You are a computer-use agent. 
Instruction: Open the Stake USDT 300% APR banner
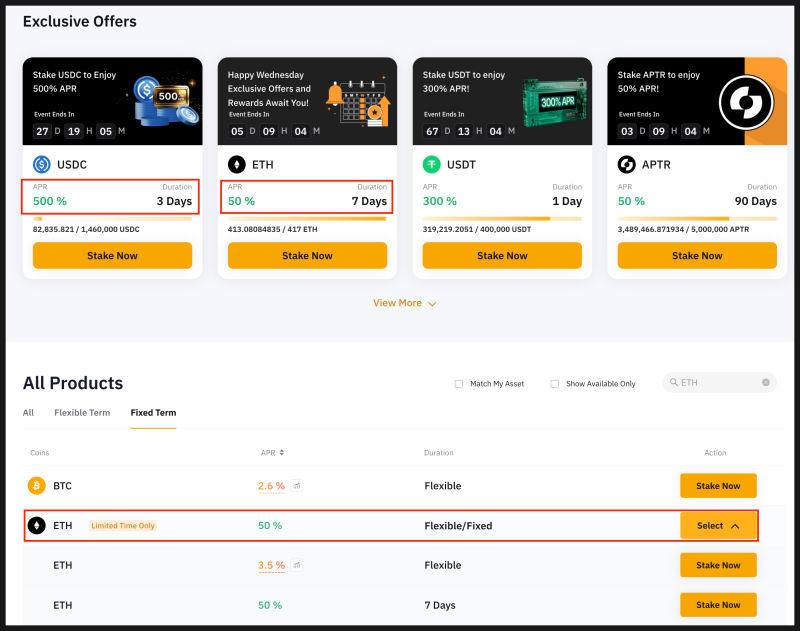coord(502,101)
